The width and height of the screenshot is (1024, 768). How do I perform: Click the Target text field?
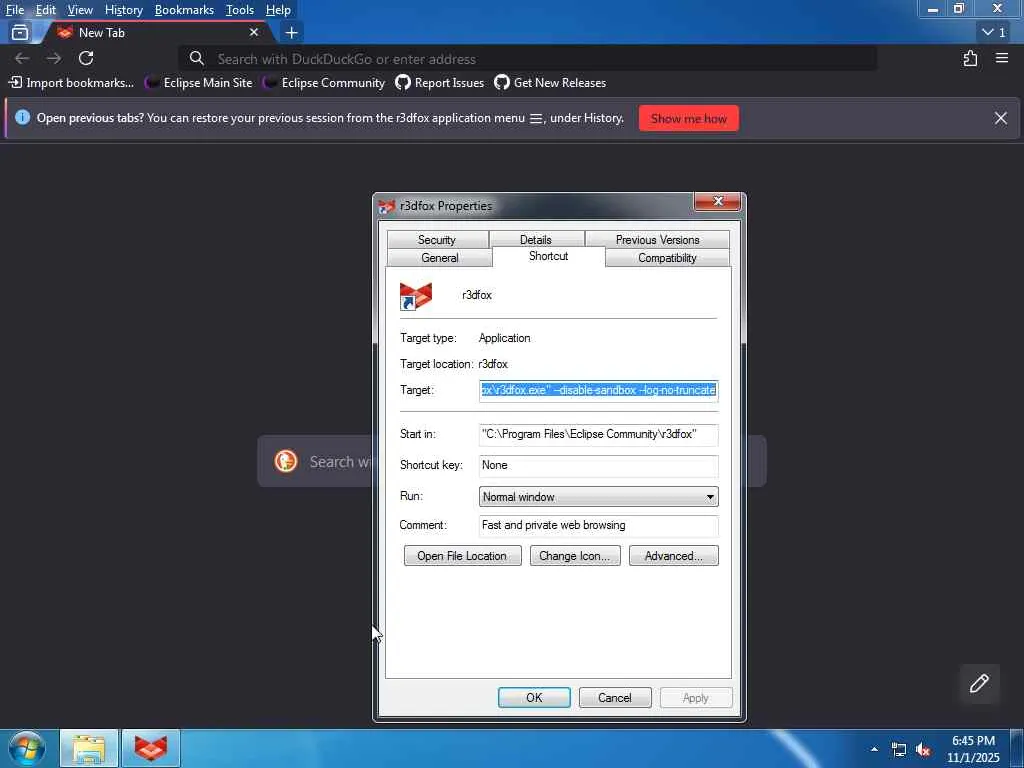click(598, 391)
